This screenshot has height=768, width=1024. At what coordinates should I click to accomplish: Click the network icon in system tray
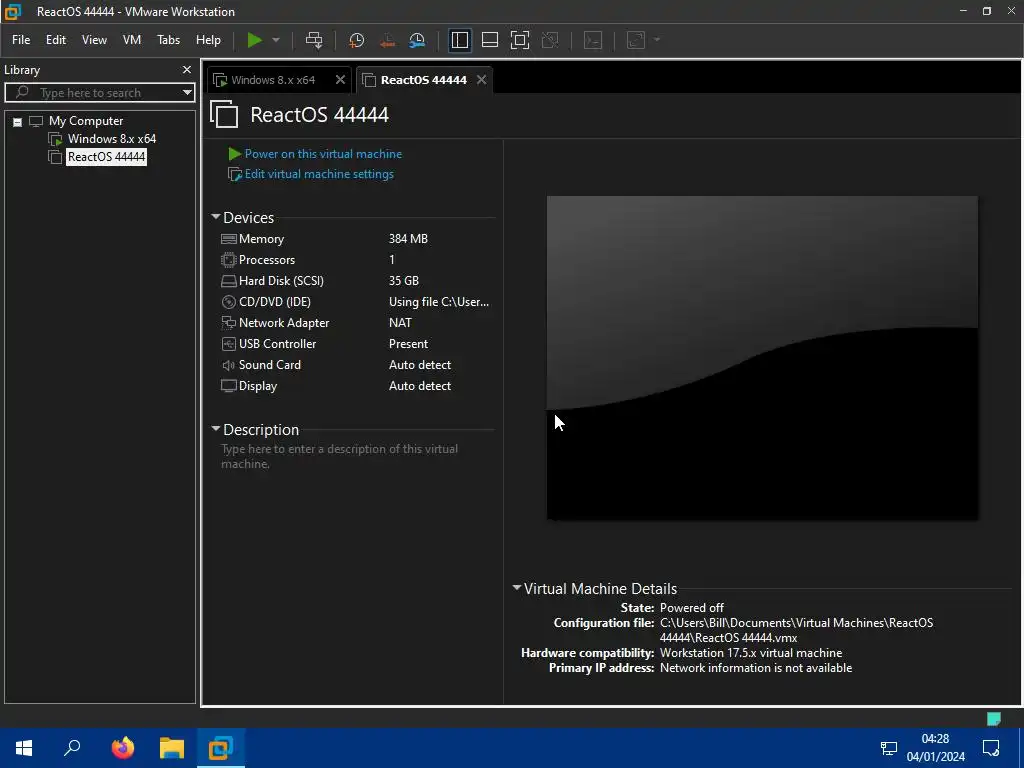889,748
